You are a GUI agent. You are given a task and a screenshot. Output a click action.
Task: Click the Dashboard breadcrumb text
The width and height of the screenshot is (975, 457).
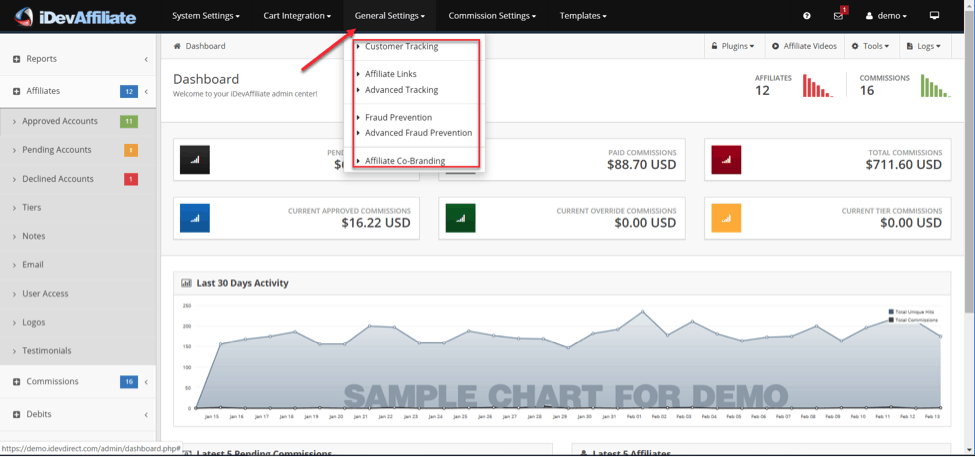pyautogui.click(x=205, y=46)
